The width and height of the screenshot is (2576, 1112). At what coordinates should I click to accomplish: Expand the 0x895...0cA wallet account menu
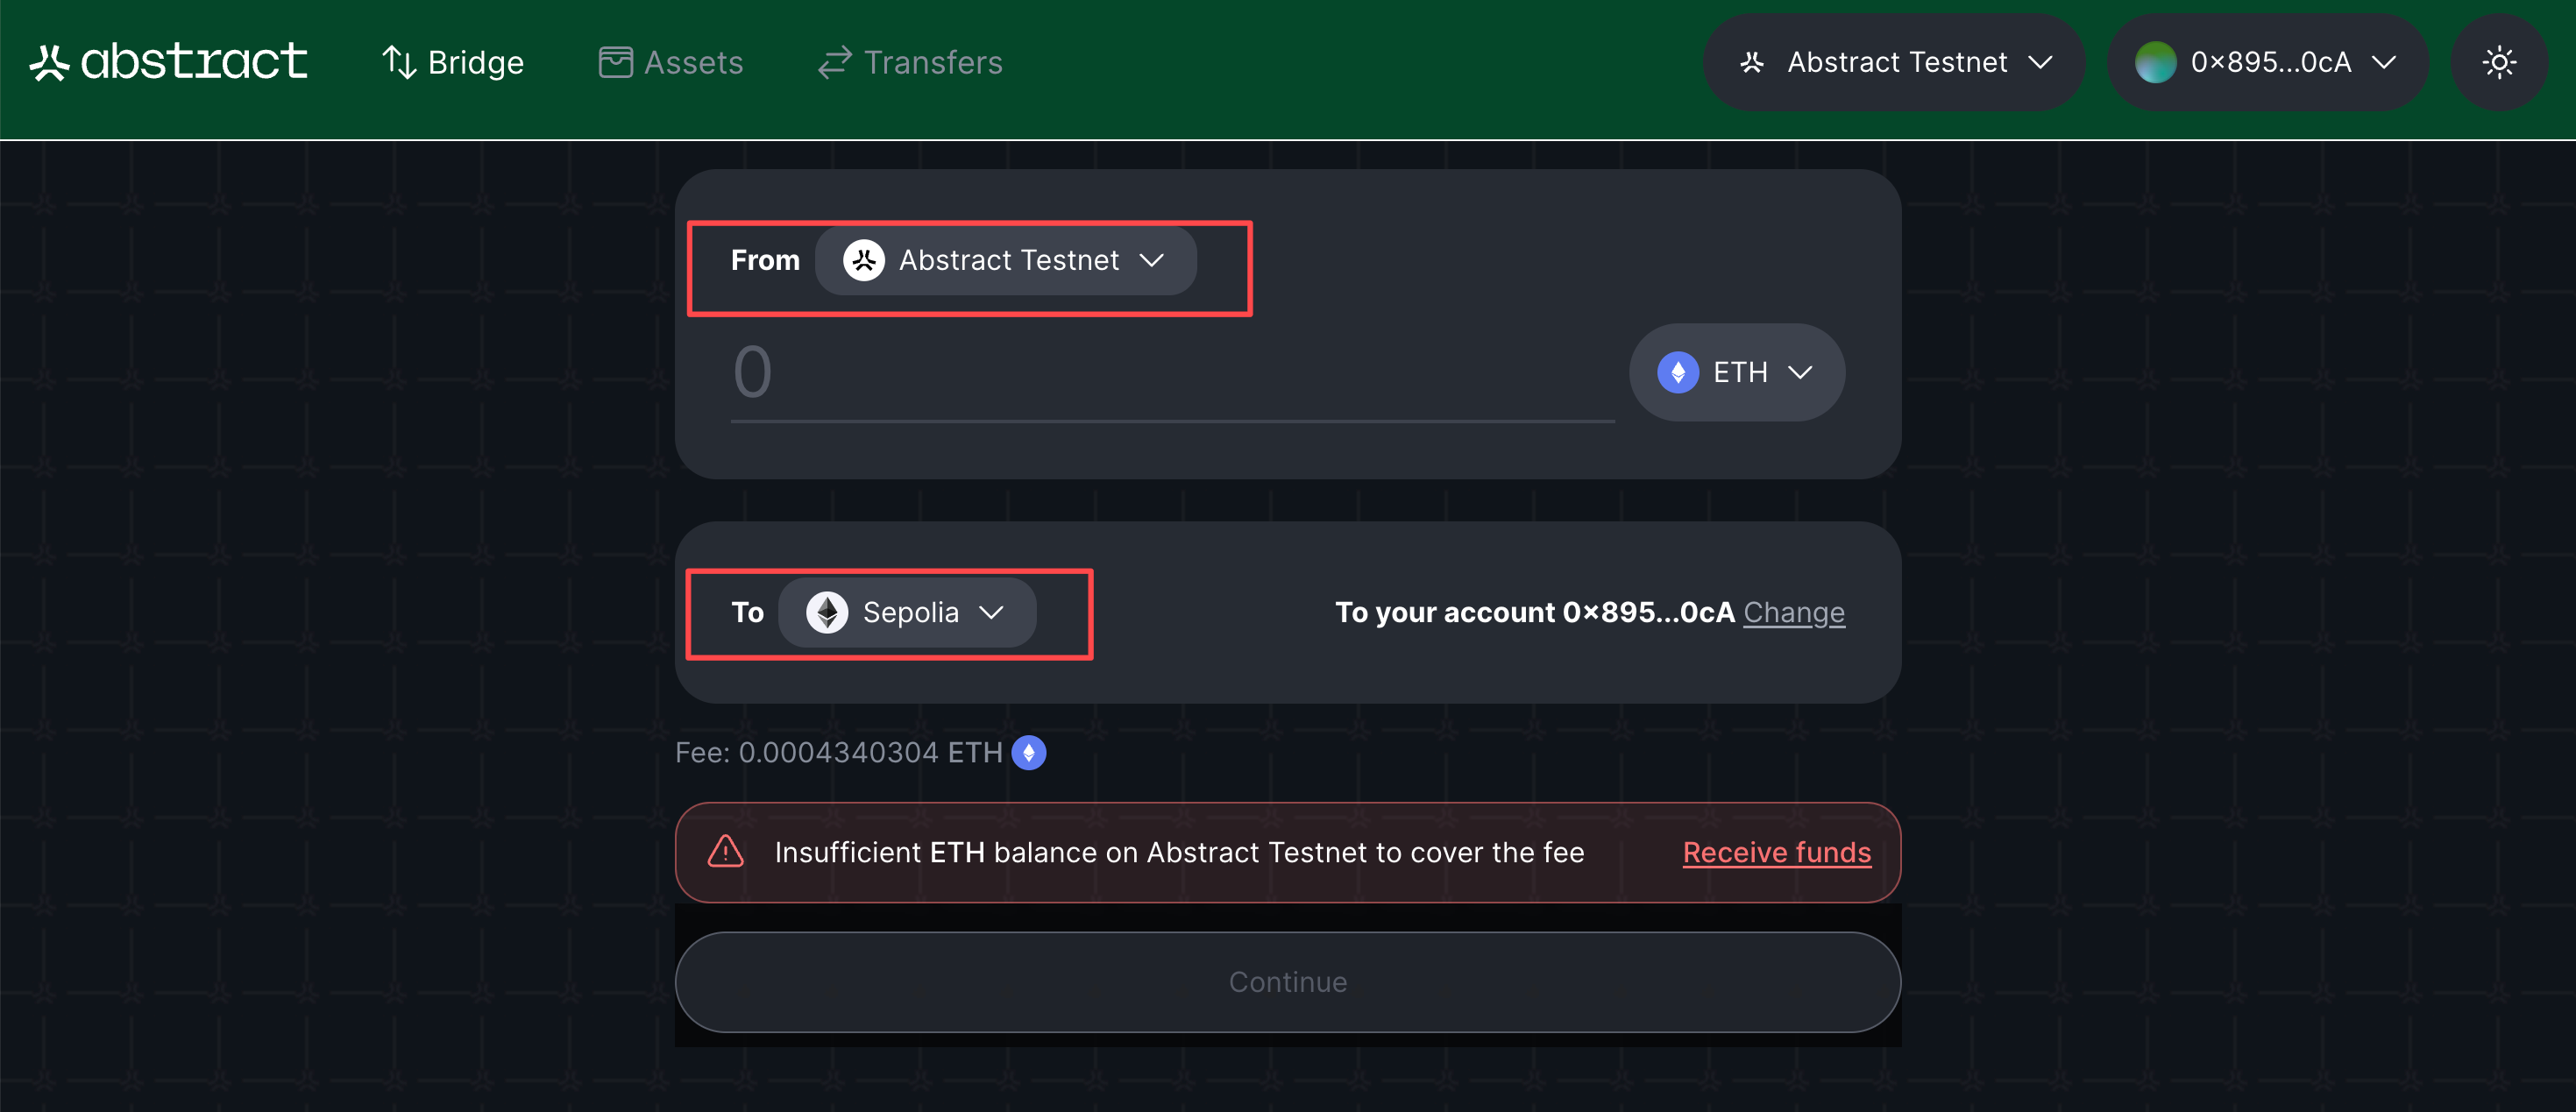point(2267,63)
